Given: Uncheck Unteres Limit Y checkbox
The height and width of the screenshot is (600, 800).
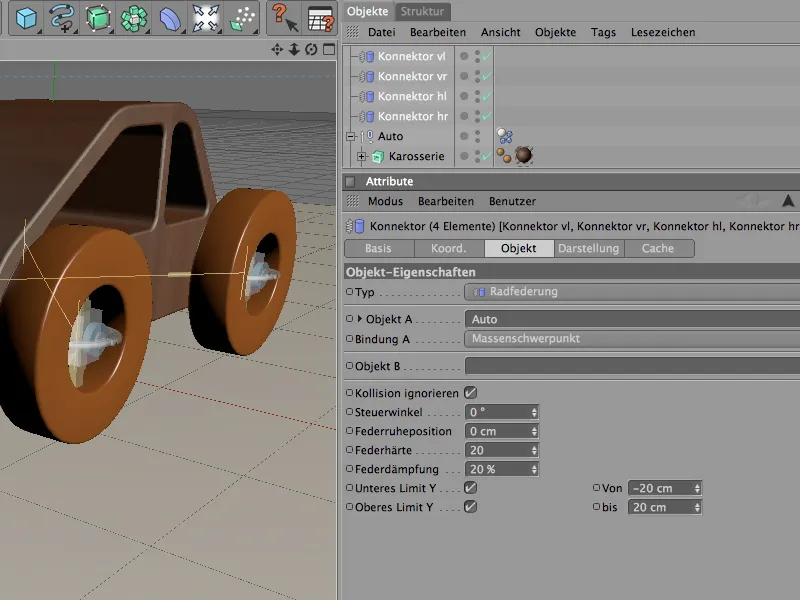Looking at the screenshot, I should [470, 488].
